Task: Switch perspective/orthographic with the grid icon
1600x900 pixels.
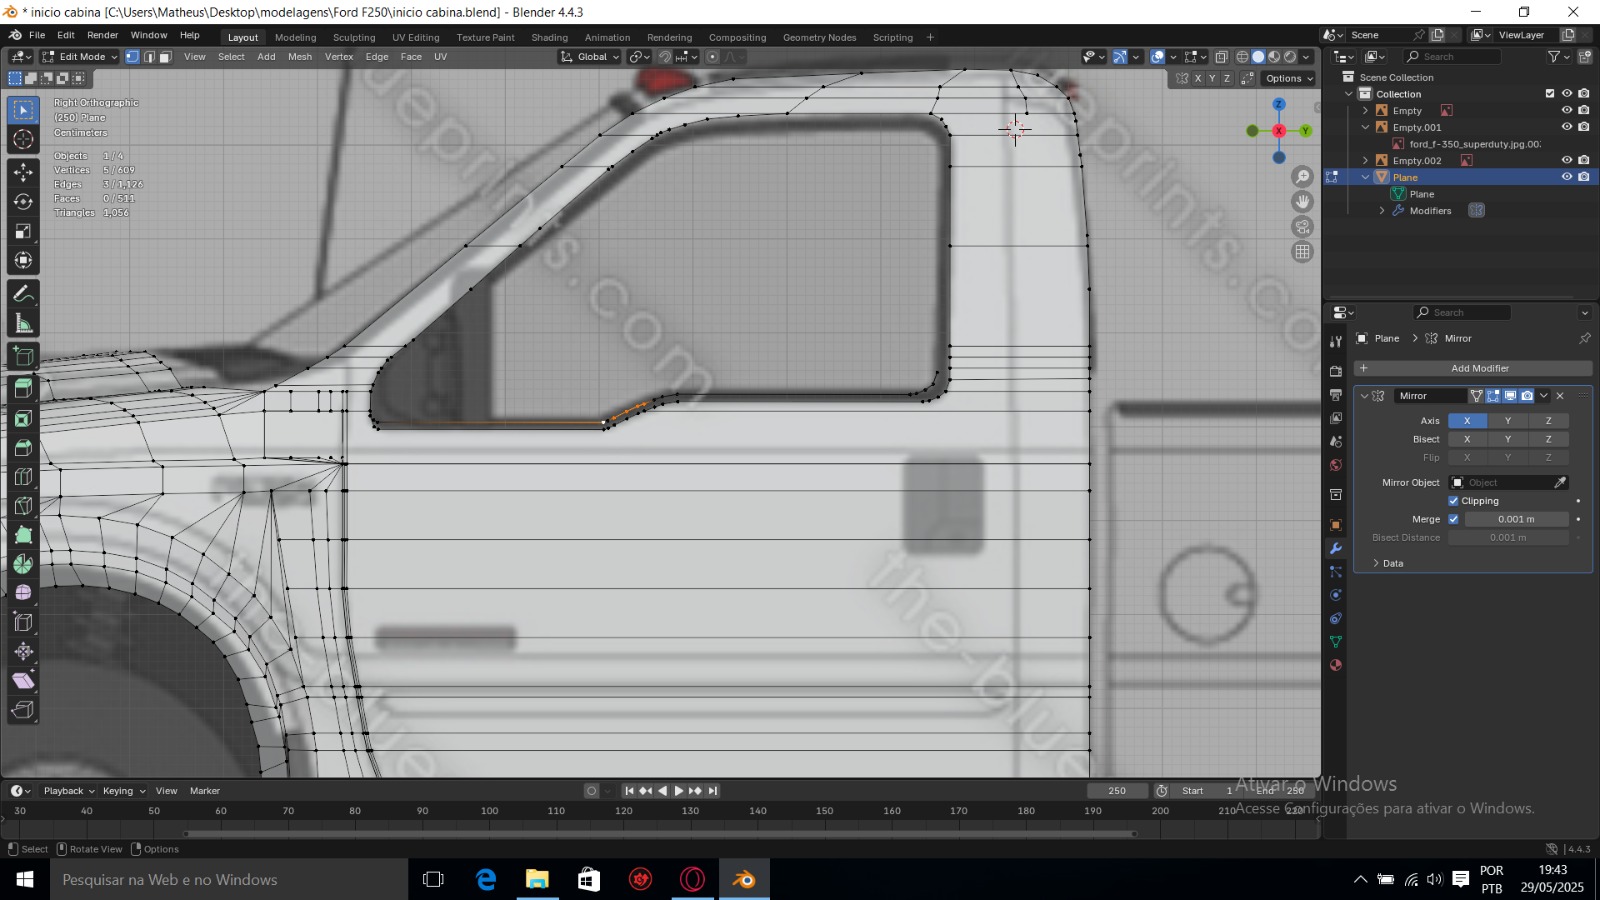Action: pos(1302,252)
